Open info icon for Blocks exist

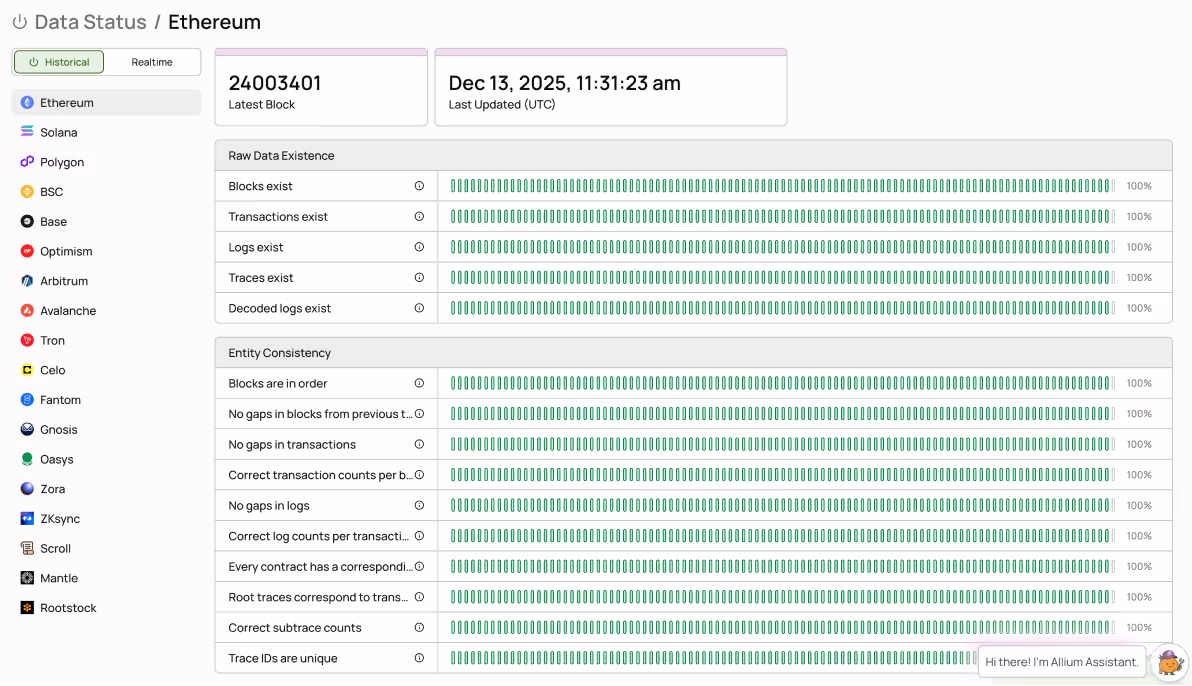point(419,186)
